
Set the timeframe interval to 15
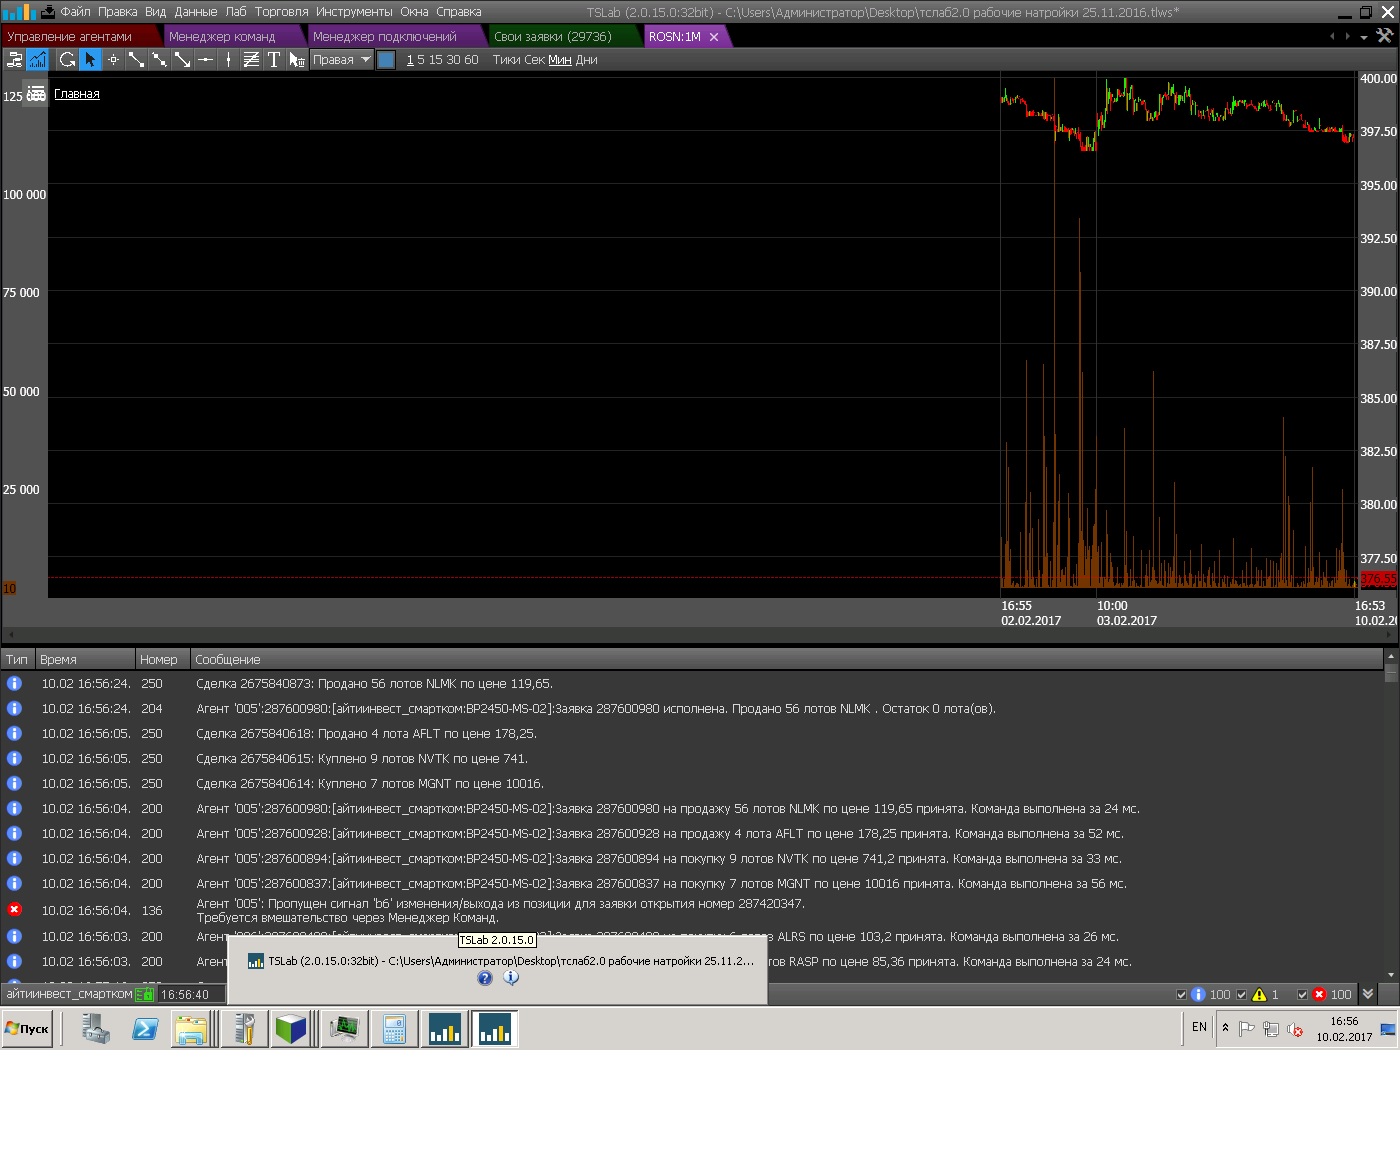click(x=435, y=60)
